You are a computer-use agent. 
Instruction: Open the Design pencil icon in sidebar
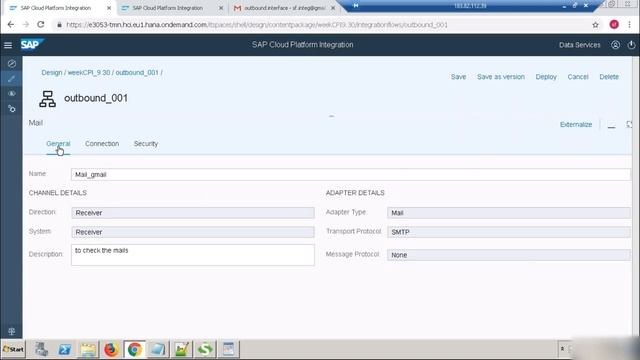[x=11, y=79]
